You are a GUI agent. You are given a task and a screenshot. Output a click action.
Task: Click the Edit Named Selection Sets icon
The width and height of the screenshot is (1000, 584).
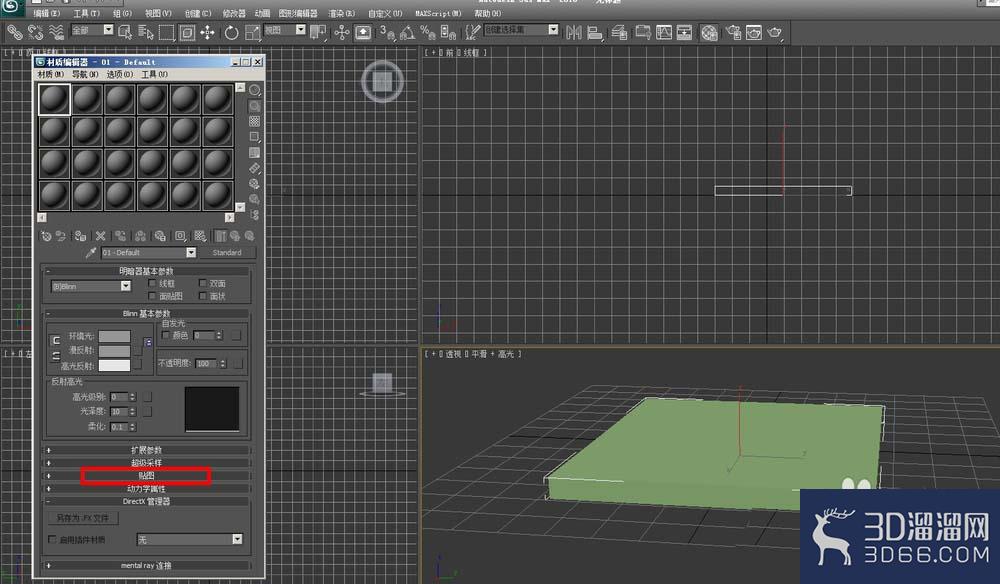coord(473,33)
